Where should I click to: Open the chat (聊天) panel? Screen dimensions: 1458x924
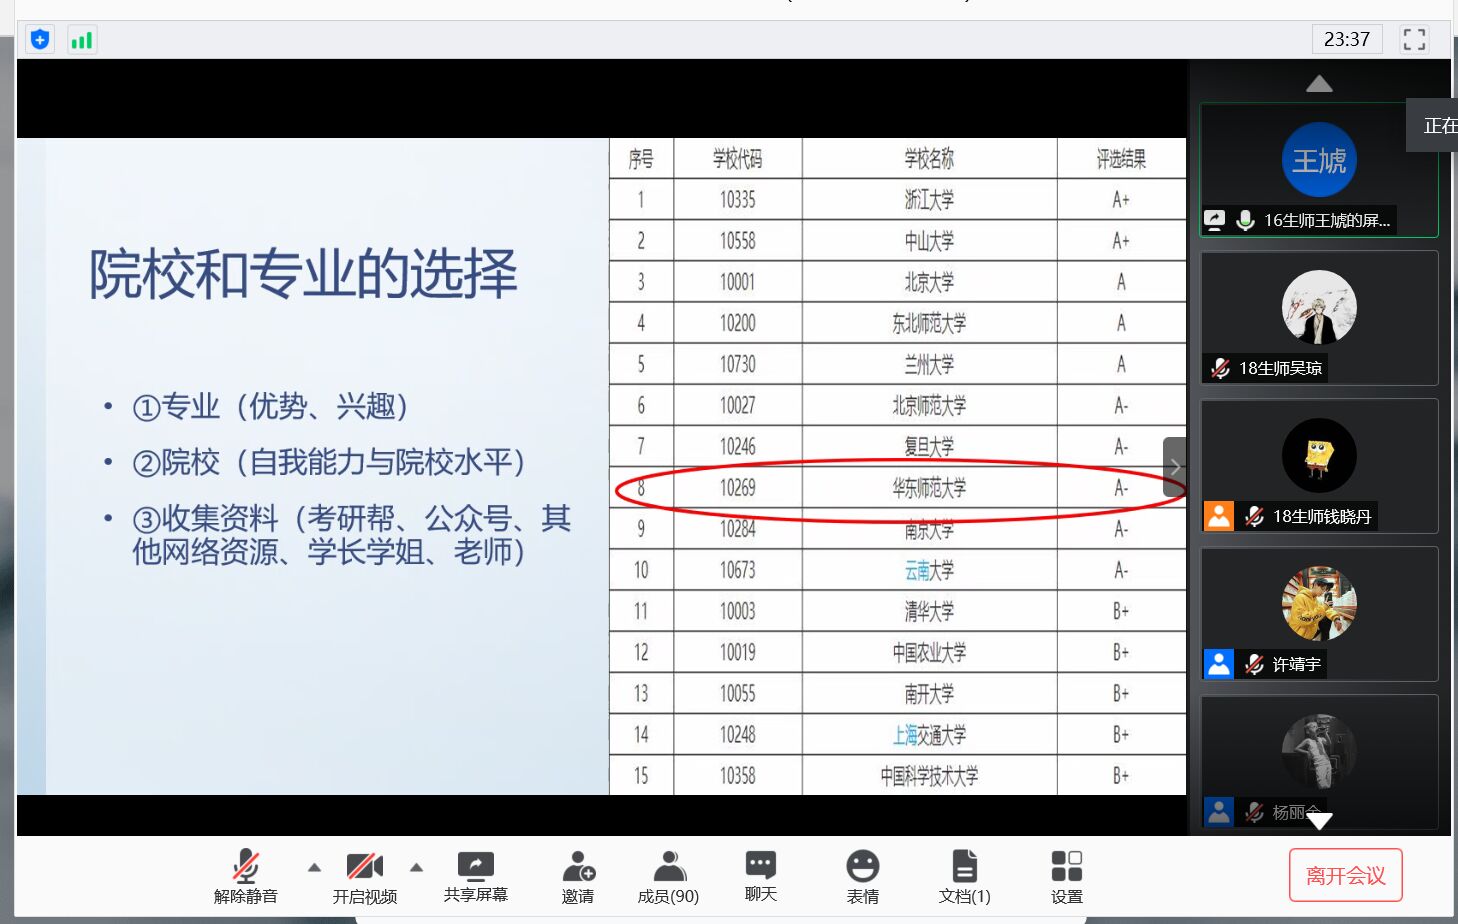760,875
